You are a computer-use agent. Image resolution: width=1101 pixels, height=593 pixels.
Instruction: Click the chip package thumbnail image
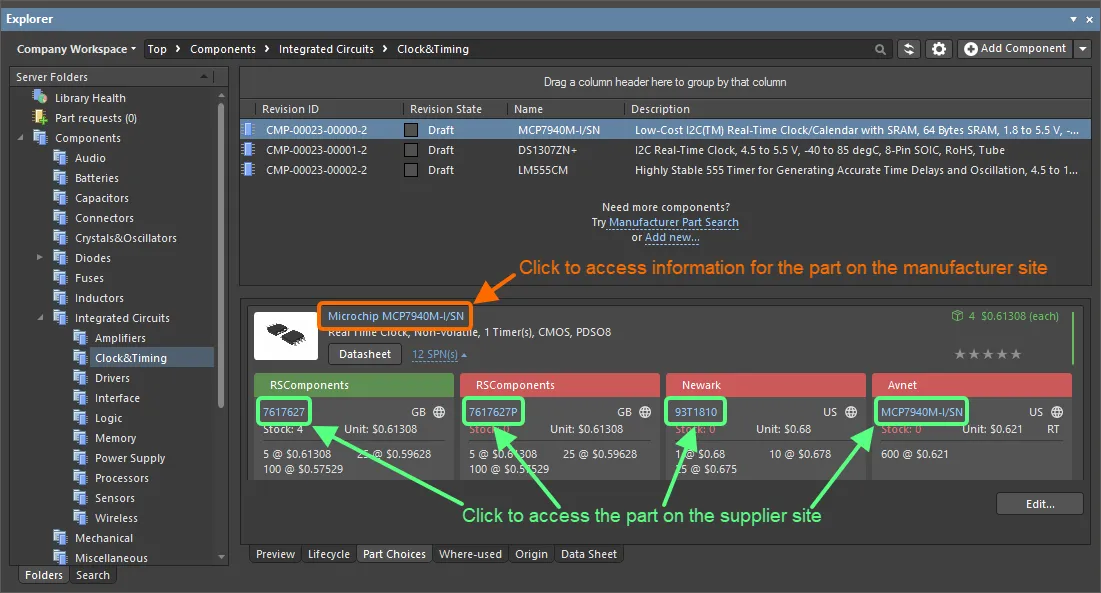(286, 335)
